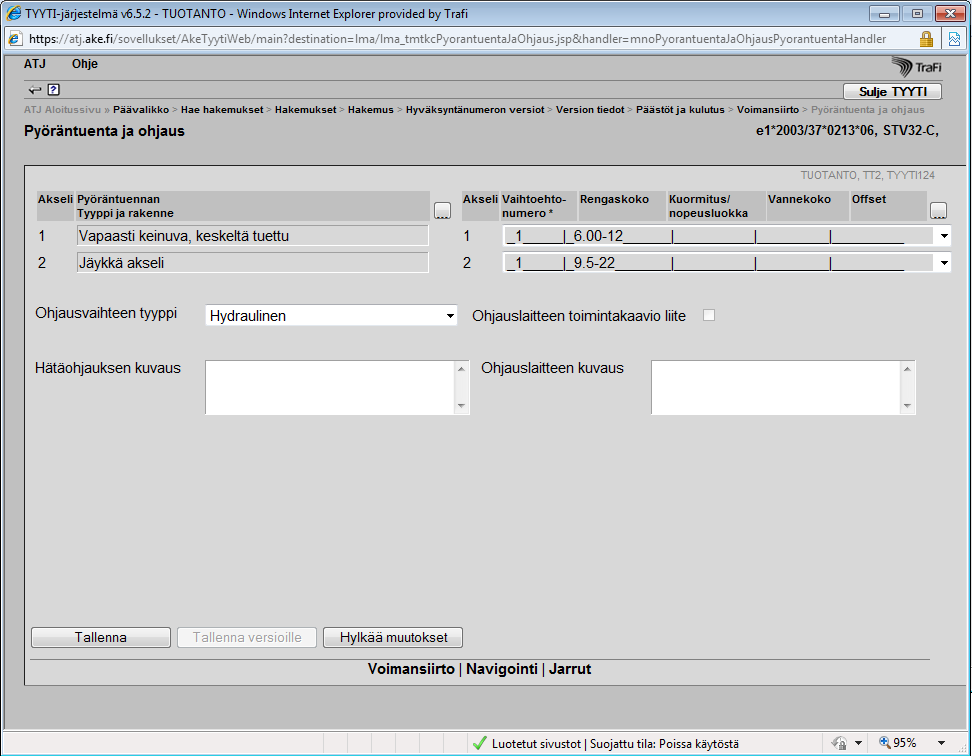Image resolution: width=972 pixels, height=756 pixels.
Task: Click ATJ Aloitussivu breadcrumb
Action: point(62,110)
